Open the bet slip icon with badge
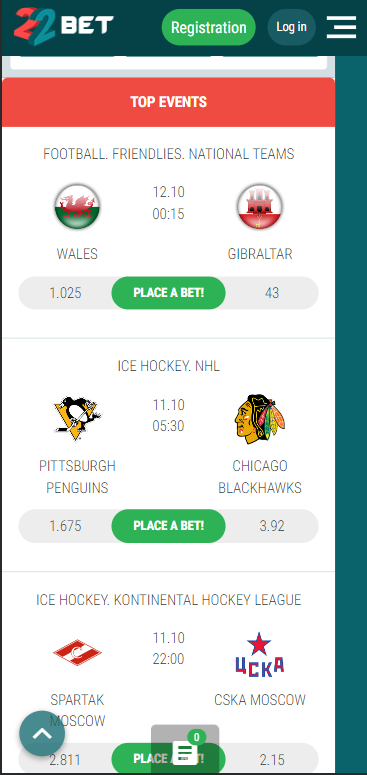 [x=185, y=749]
